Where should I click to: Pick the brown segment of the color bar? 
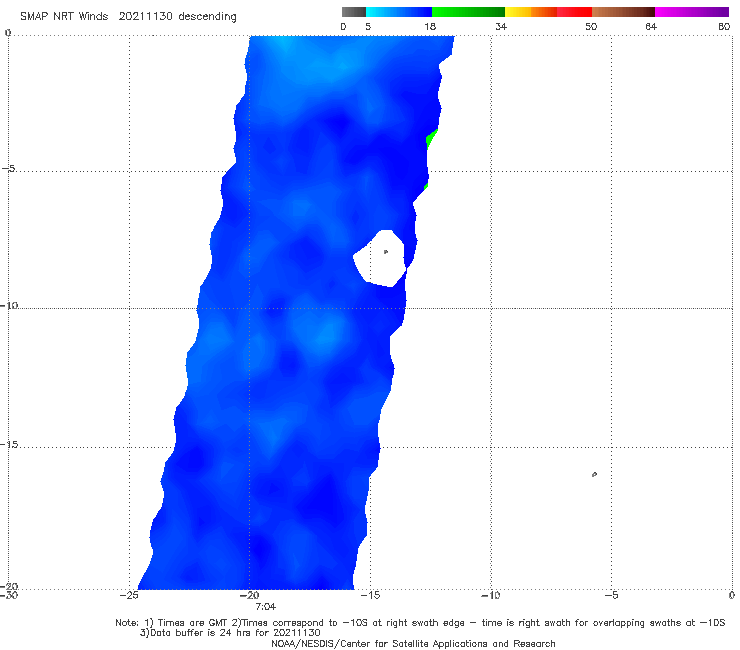click(x=623, y=12)
